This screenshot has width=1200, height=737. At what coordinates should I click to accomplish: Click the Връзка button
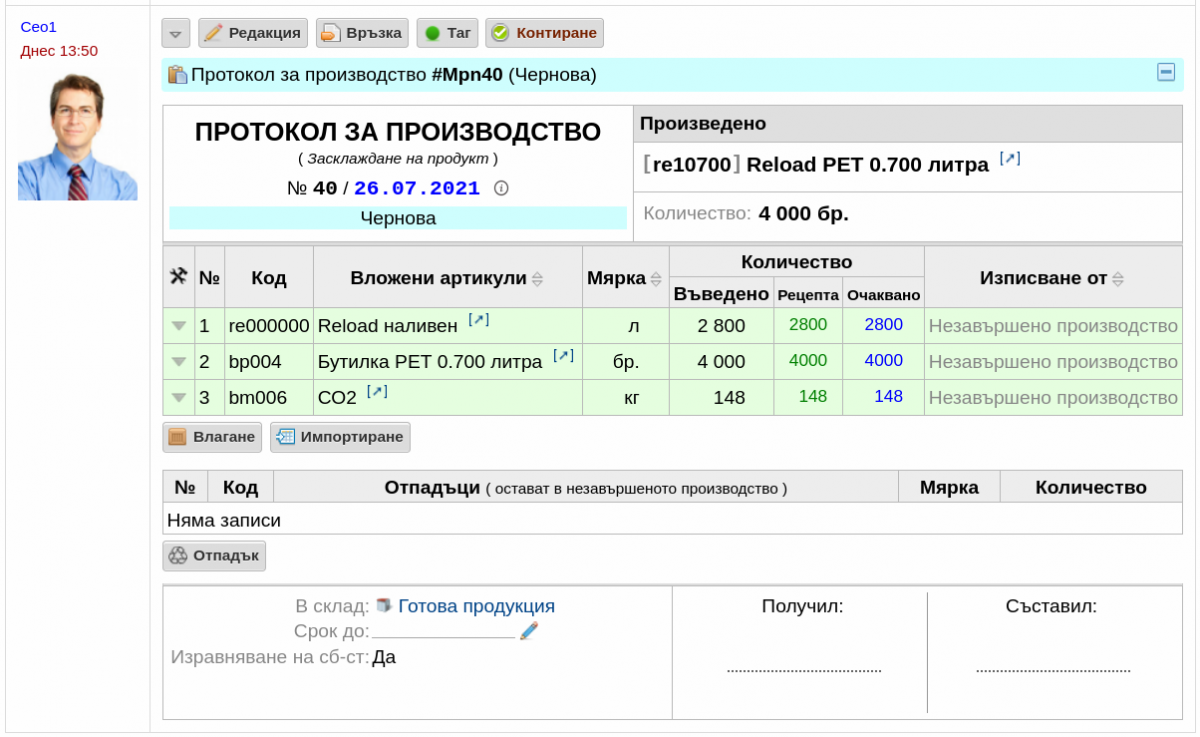(x=362, y=33)
